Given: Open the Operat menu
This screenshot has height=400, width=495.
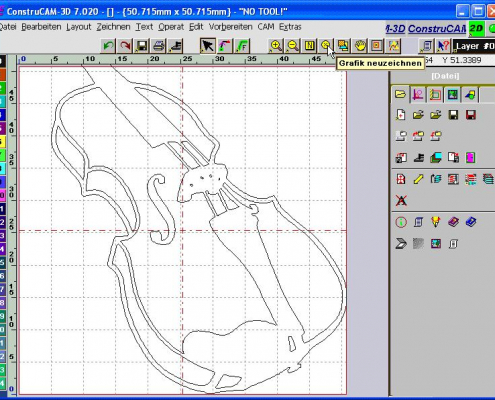Looking at the screenshot, I should [x=171, y=27].
